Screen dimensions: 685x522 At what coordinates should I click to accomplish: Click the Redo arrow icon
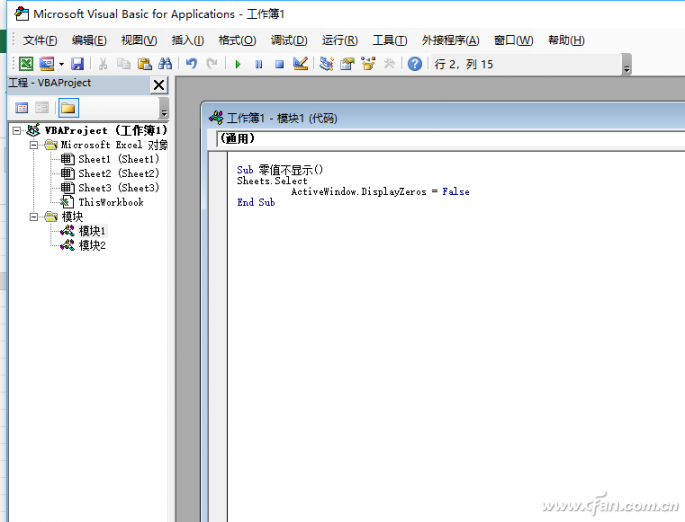[x=212, y=64]
